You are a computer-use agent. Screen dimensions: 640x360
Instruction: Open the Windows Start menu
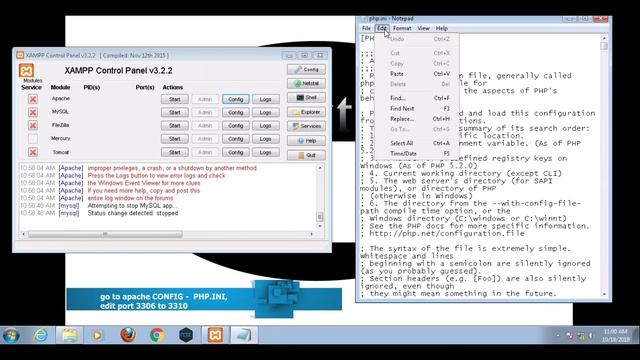tap(11, 336)
